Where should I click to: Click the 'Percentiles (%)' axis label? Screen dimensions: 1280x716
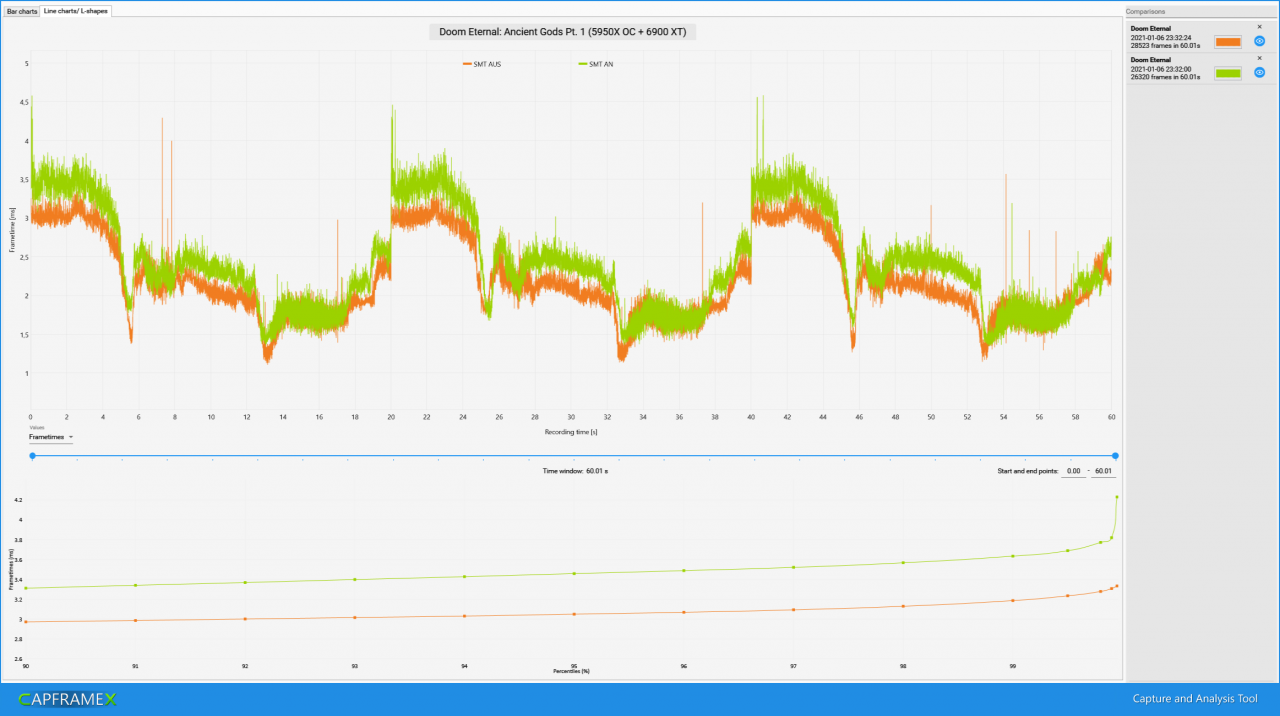click(x=572, y=671)
